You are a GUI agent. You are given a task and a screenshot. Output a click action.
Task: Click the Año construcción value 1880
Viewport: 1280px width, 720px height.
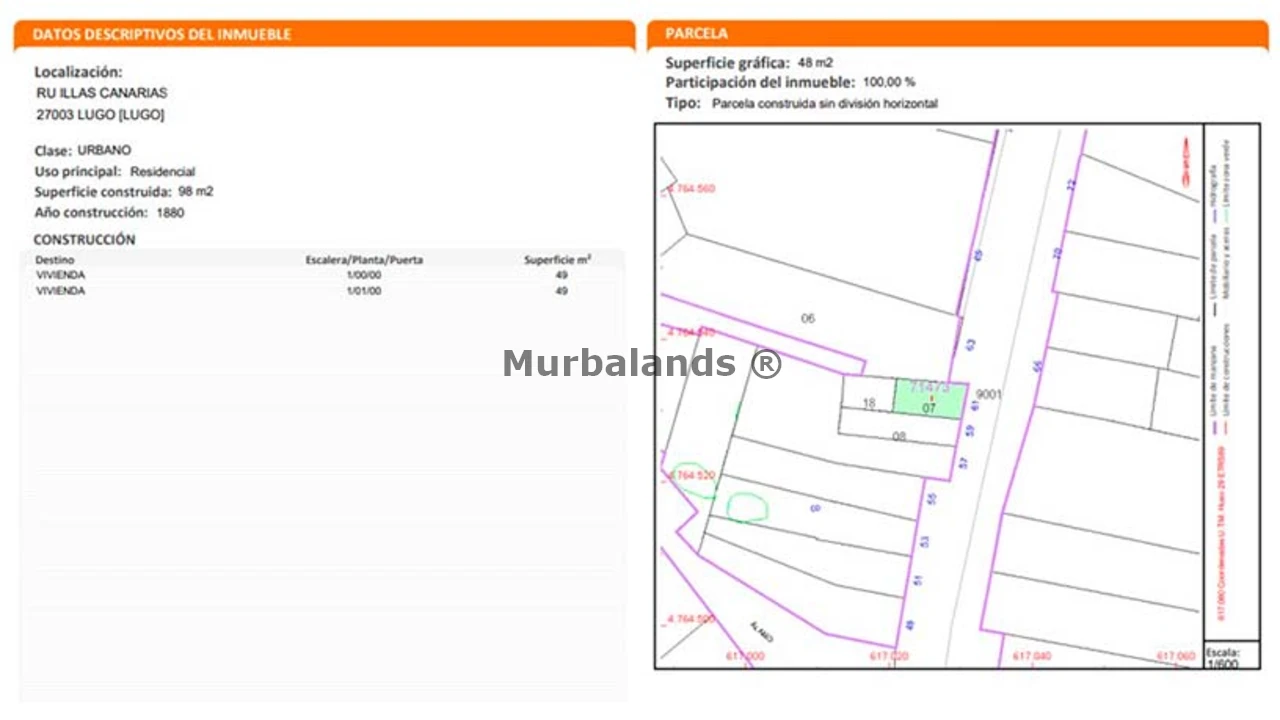tap(170, 212)
